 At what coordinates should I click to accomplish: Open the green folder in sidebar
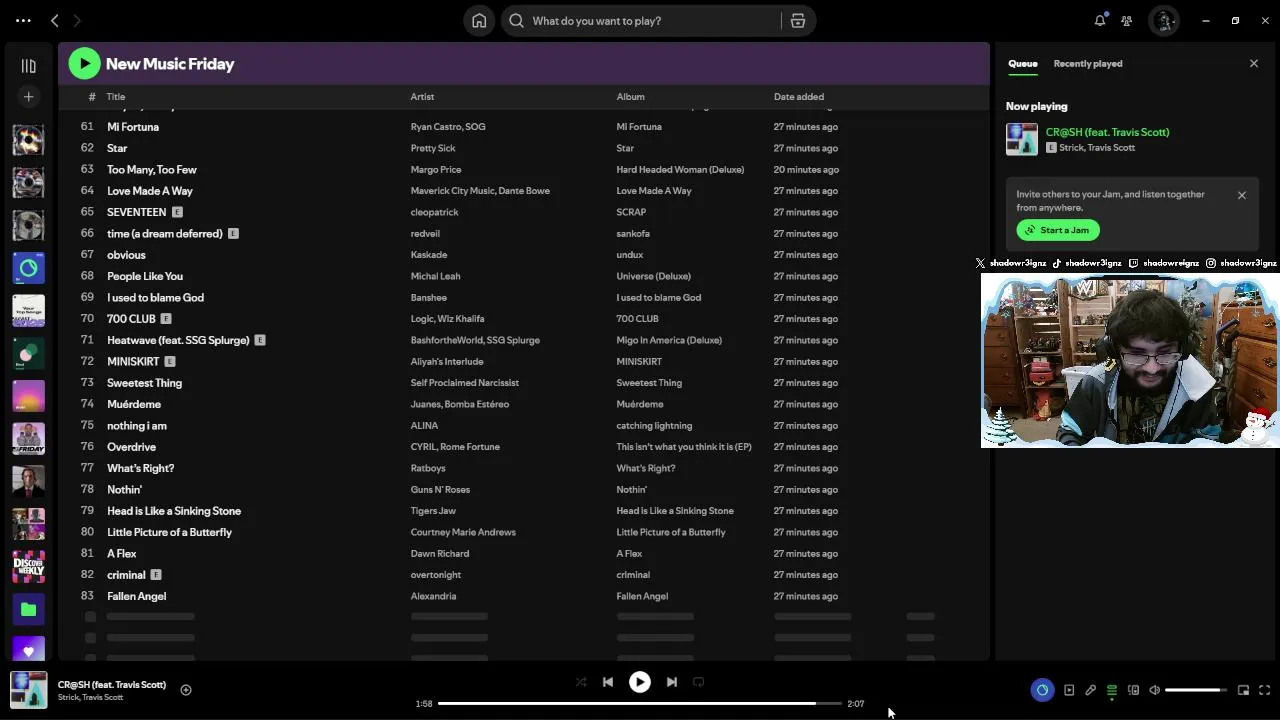point(28,609)
